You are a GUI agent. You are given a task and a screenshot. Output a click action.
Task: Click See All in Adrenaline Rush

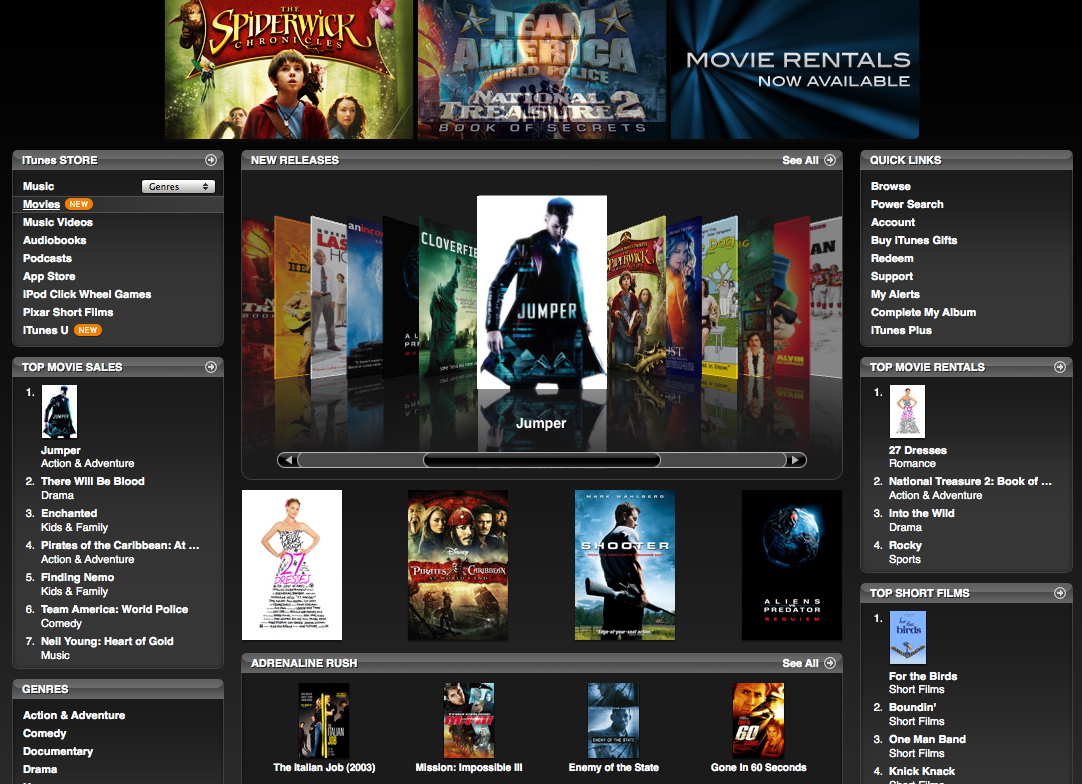[800, 663]
